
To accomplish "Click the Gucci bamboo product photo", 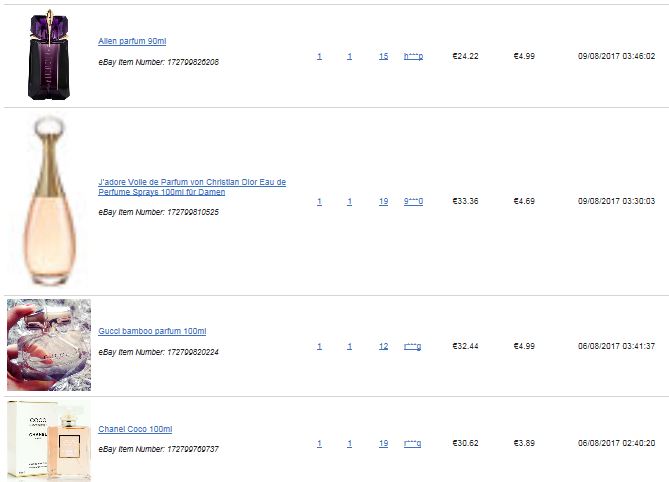I will coord(49,345).
